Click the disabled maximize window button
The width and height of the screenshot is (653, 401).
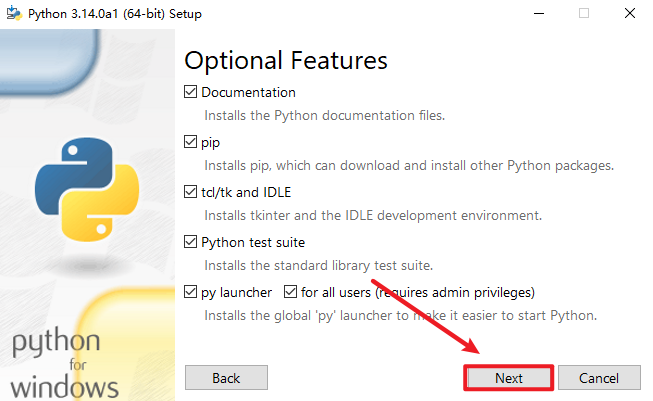point(584,13)
